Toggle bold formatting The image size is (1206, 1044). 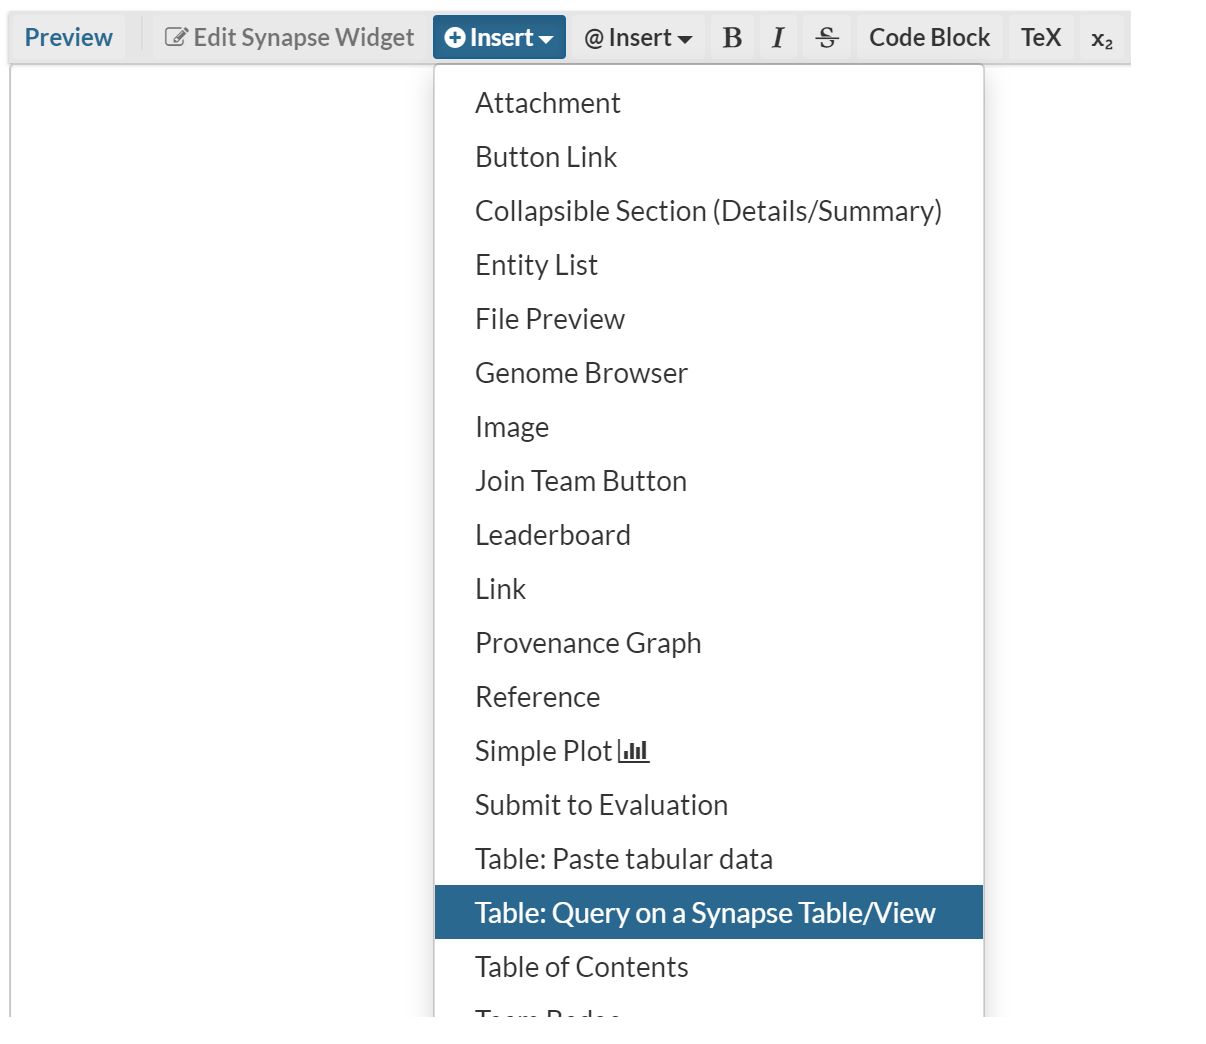pos(731,37)
